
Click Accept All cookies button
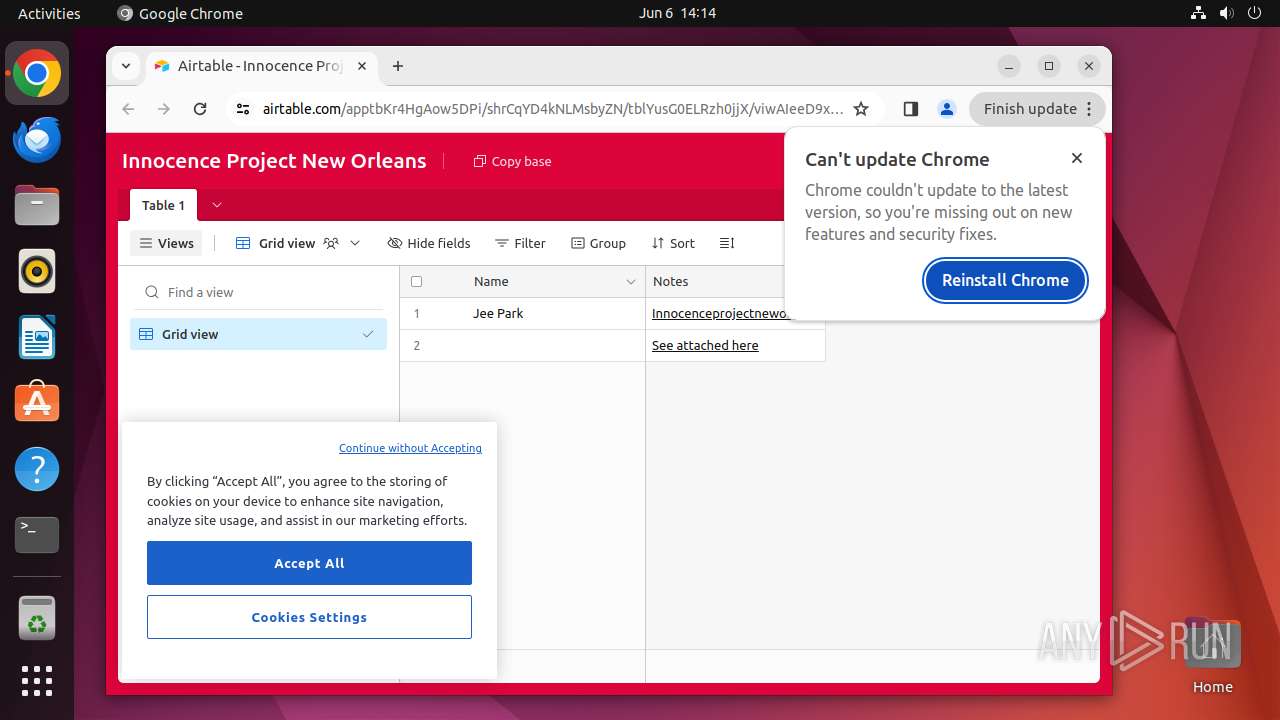(309, 563)
